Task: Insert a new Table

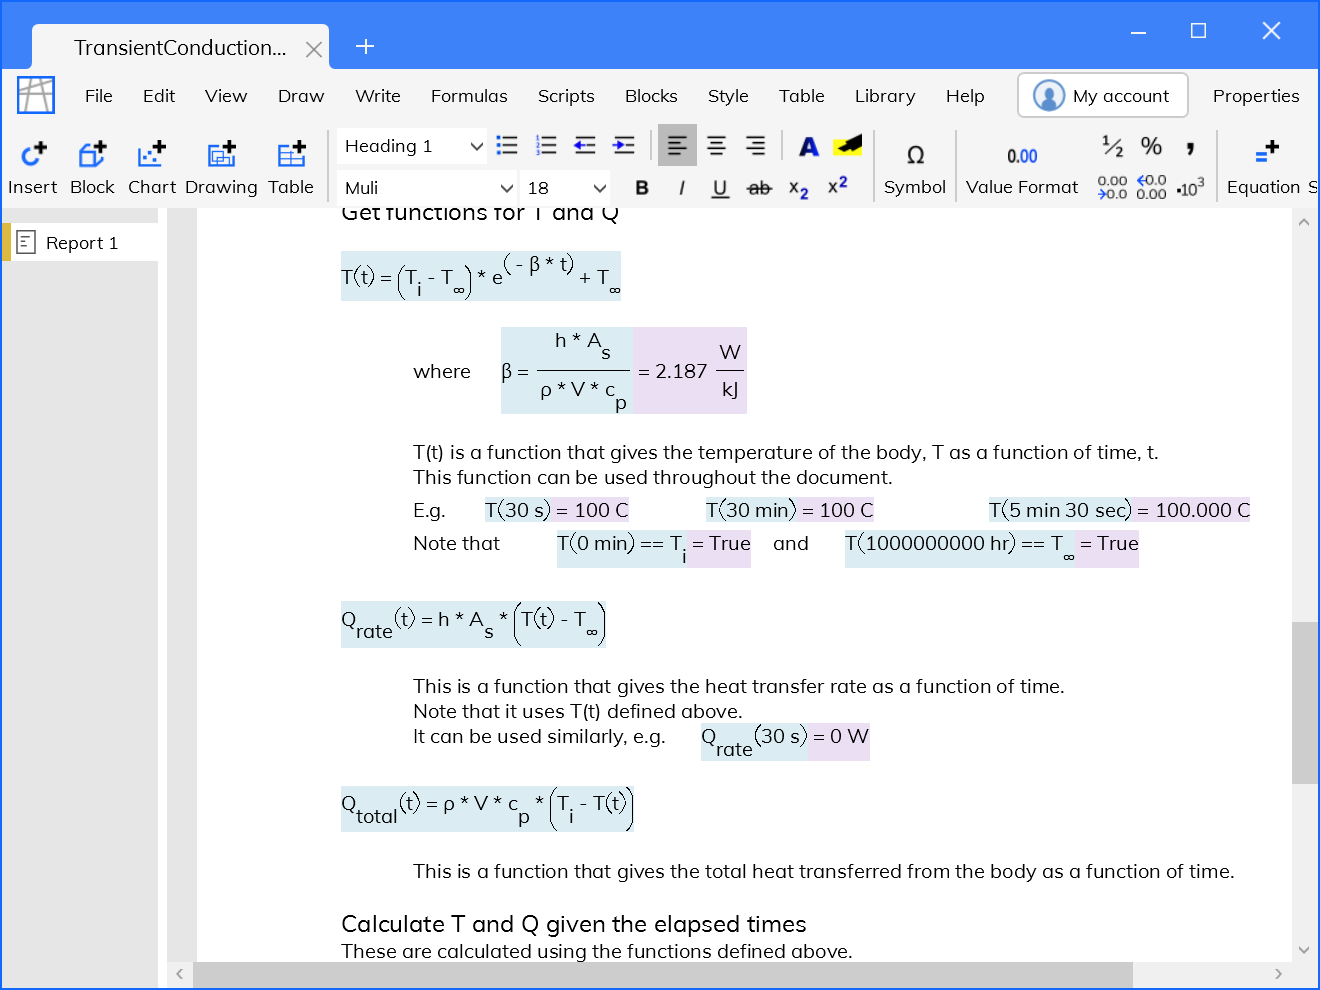Action: click(291, 165)
